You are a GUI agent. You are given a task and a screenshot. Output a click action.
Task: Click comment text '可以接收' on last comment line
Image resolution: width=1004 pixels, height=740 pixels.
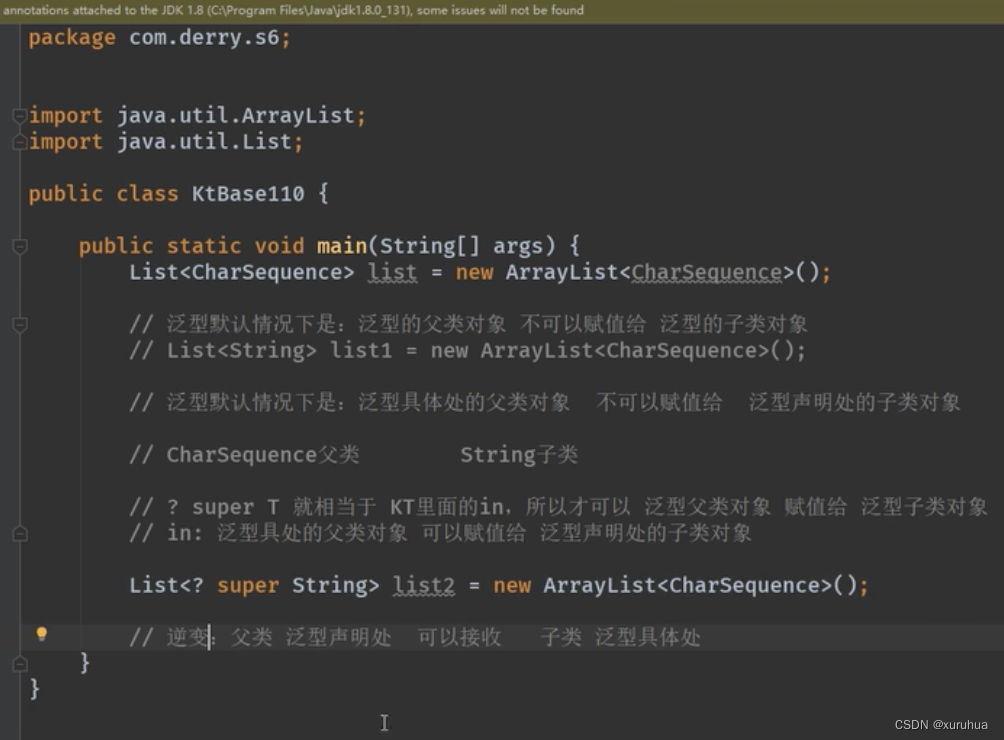[459, 638]
